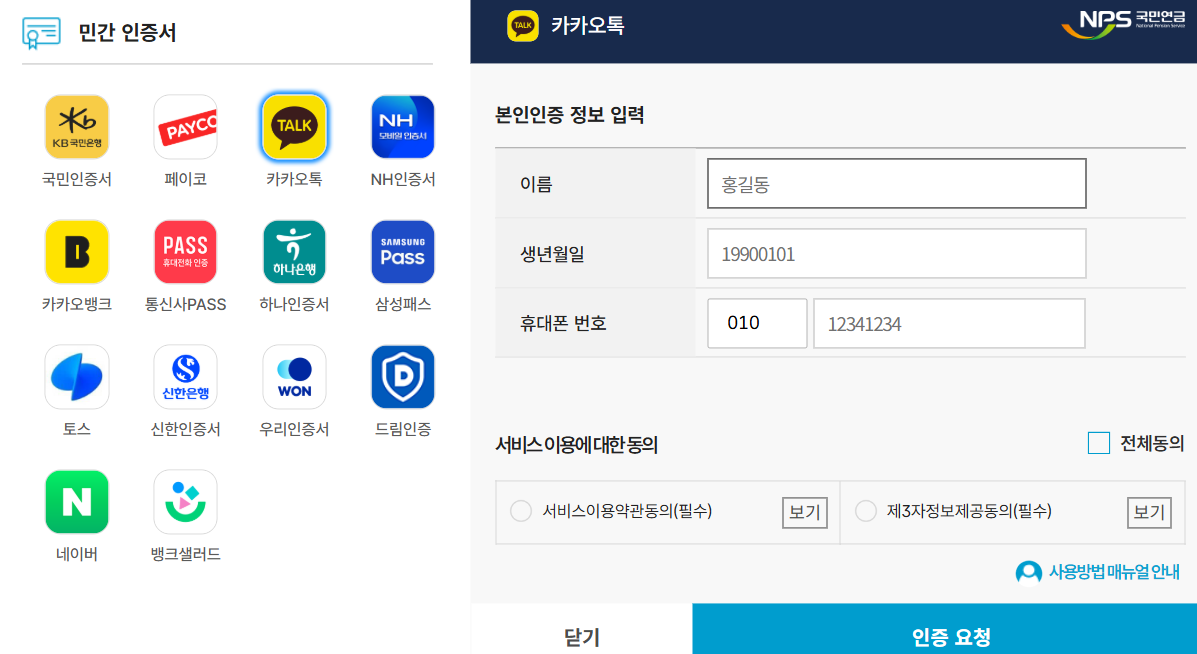Click the user icon beside 사용방법 매뉴얼 안내

1028,572
